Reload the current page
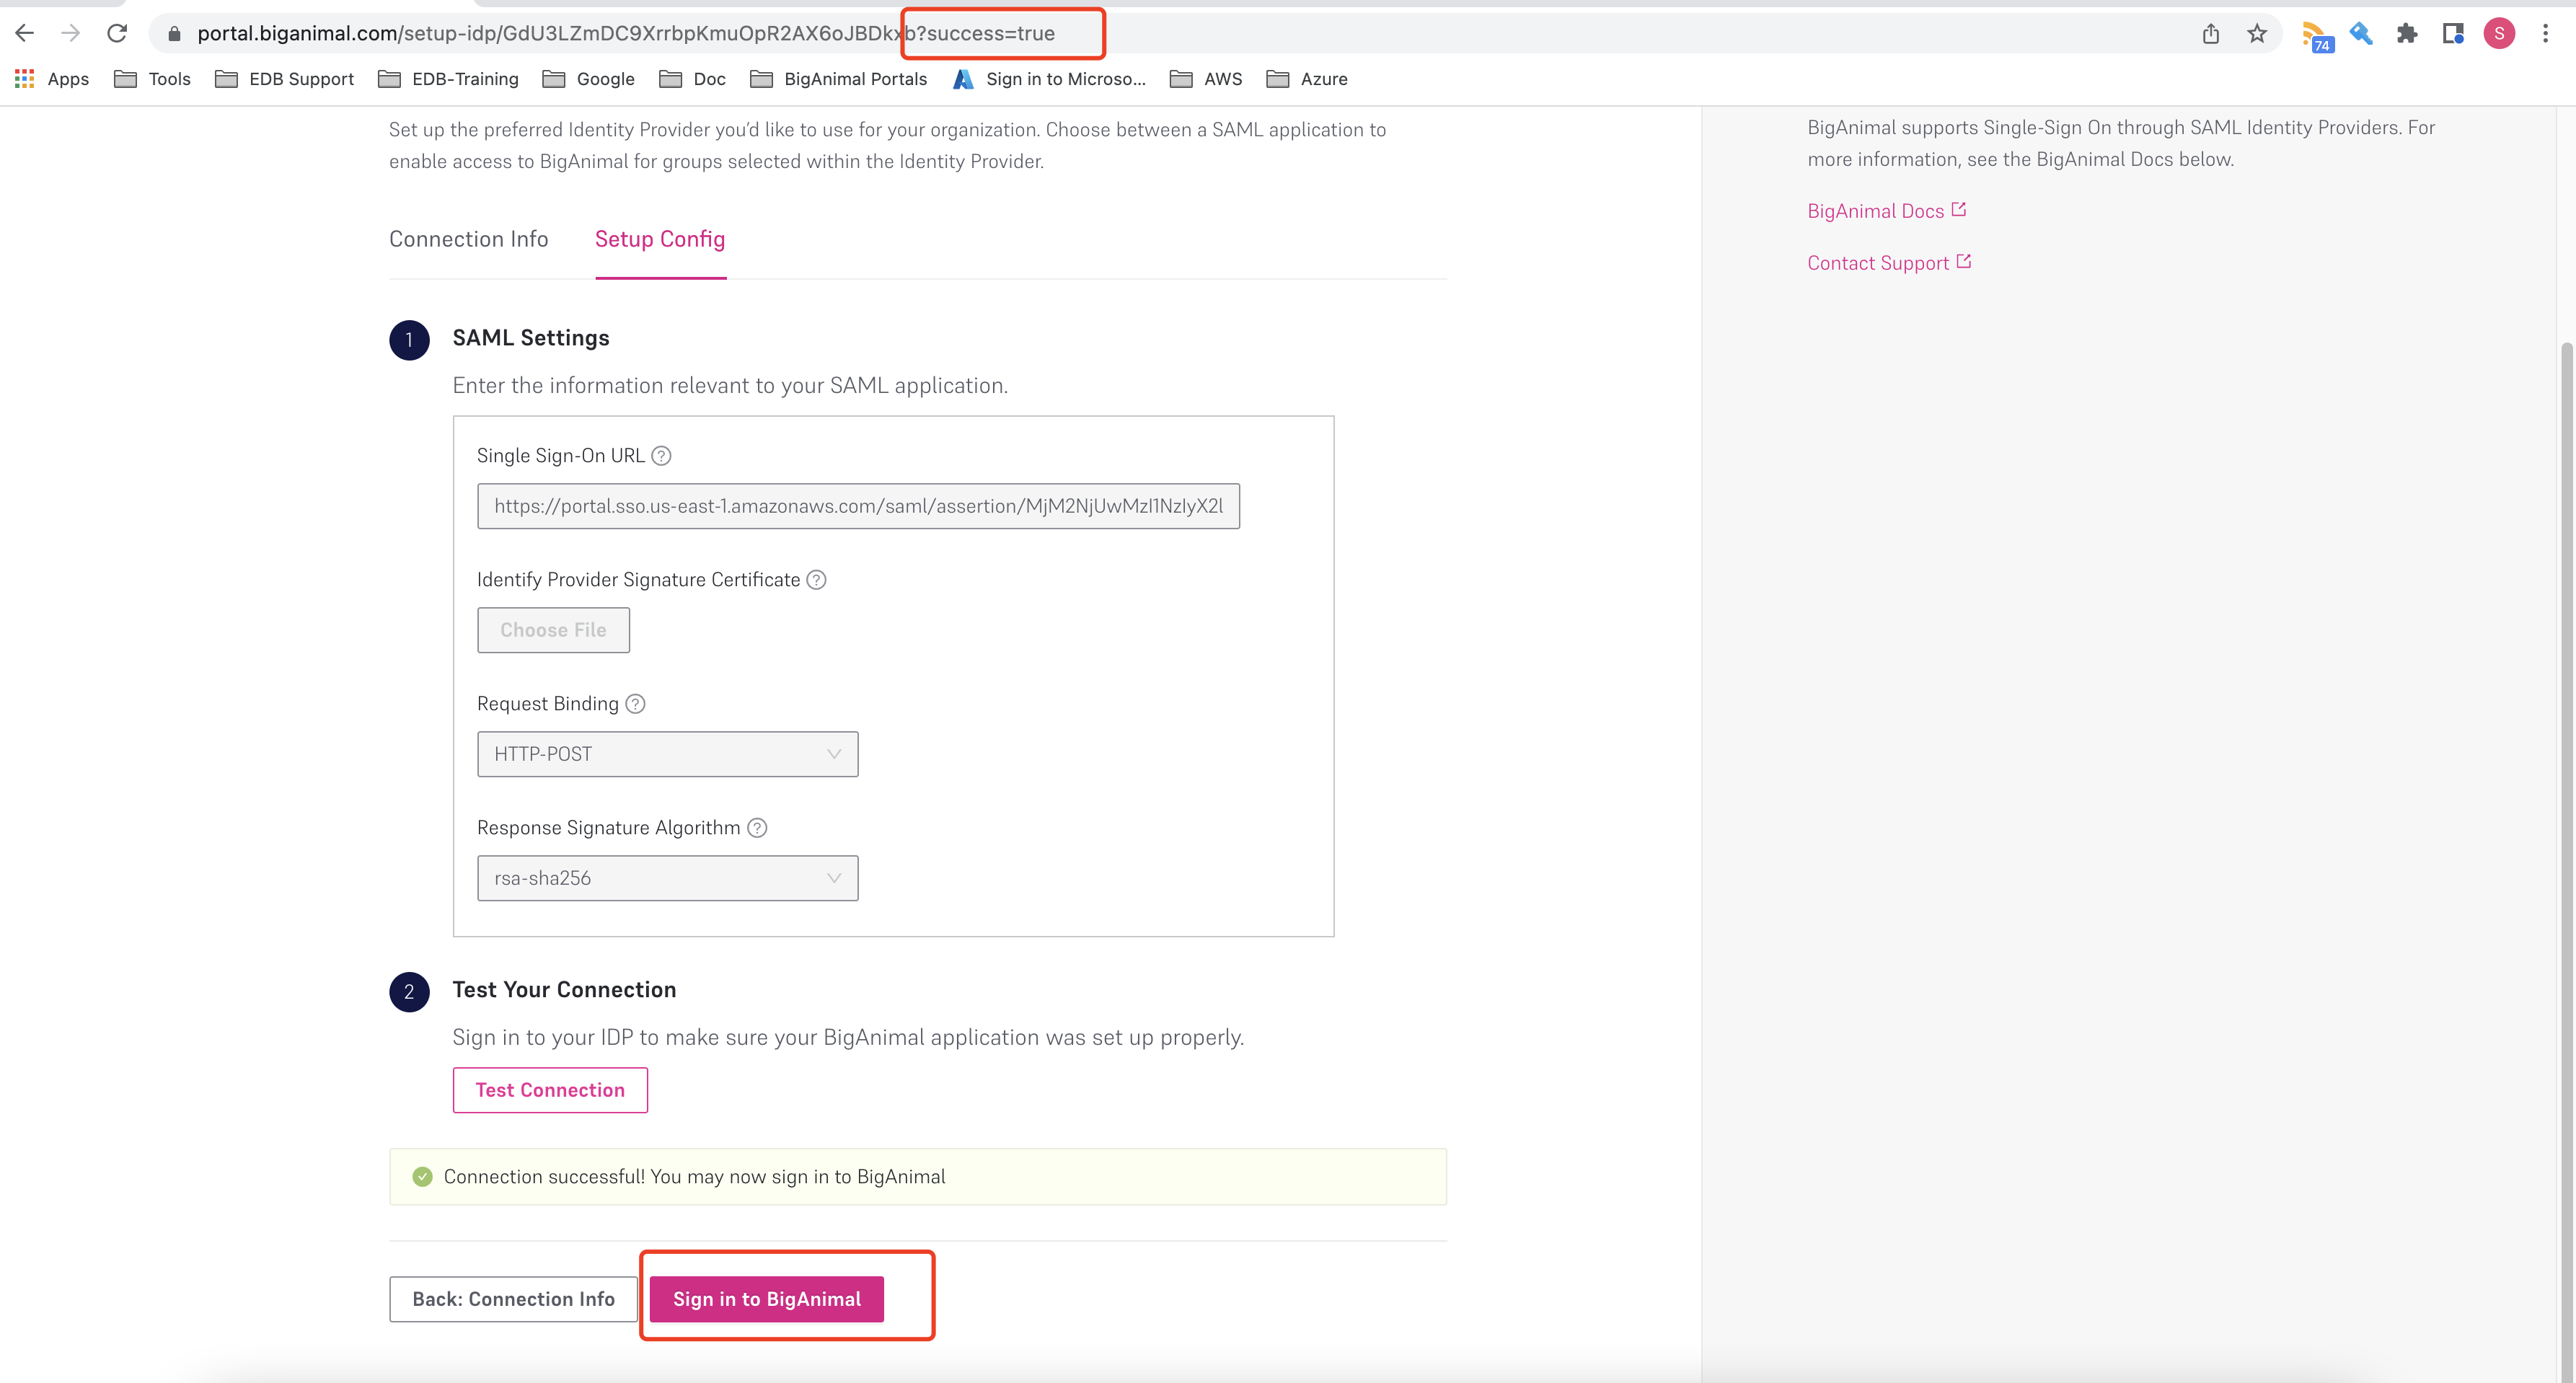The image size is (2576, 1383). 117,33
